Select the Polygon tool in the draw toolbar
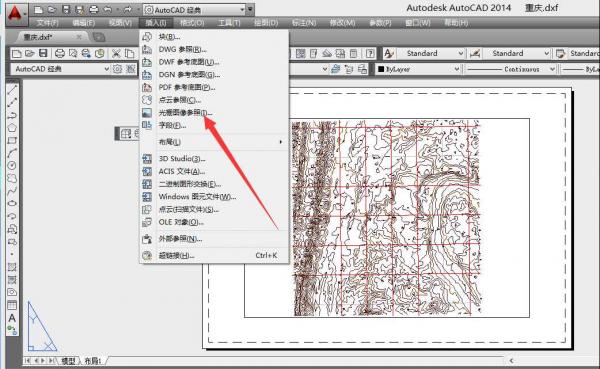Screen dimensions: 600x369 tap(12, 127)
